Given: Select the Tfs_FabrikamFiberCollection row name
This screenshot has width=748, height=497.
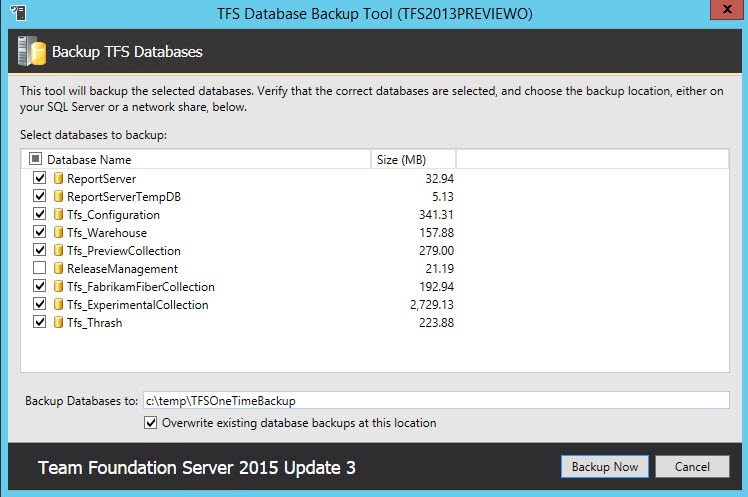Looking at the screenshot, I should point(141,287).
